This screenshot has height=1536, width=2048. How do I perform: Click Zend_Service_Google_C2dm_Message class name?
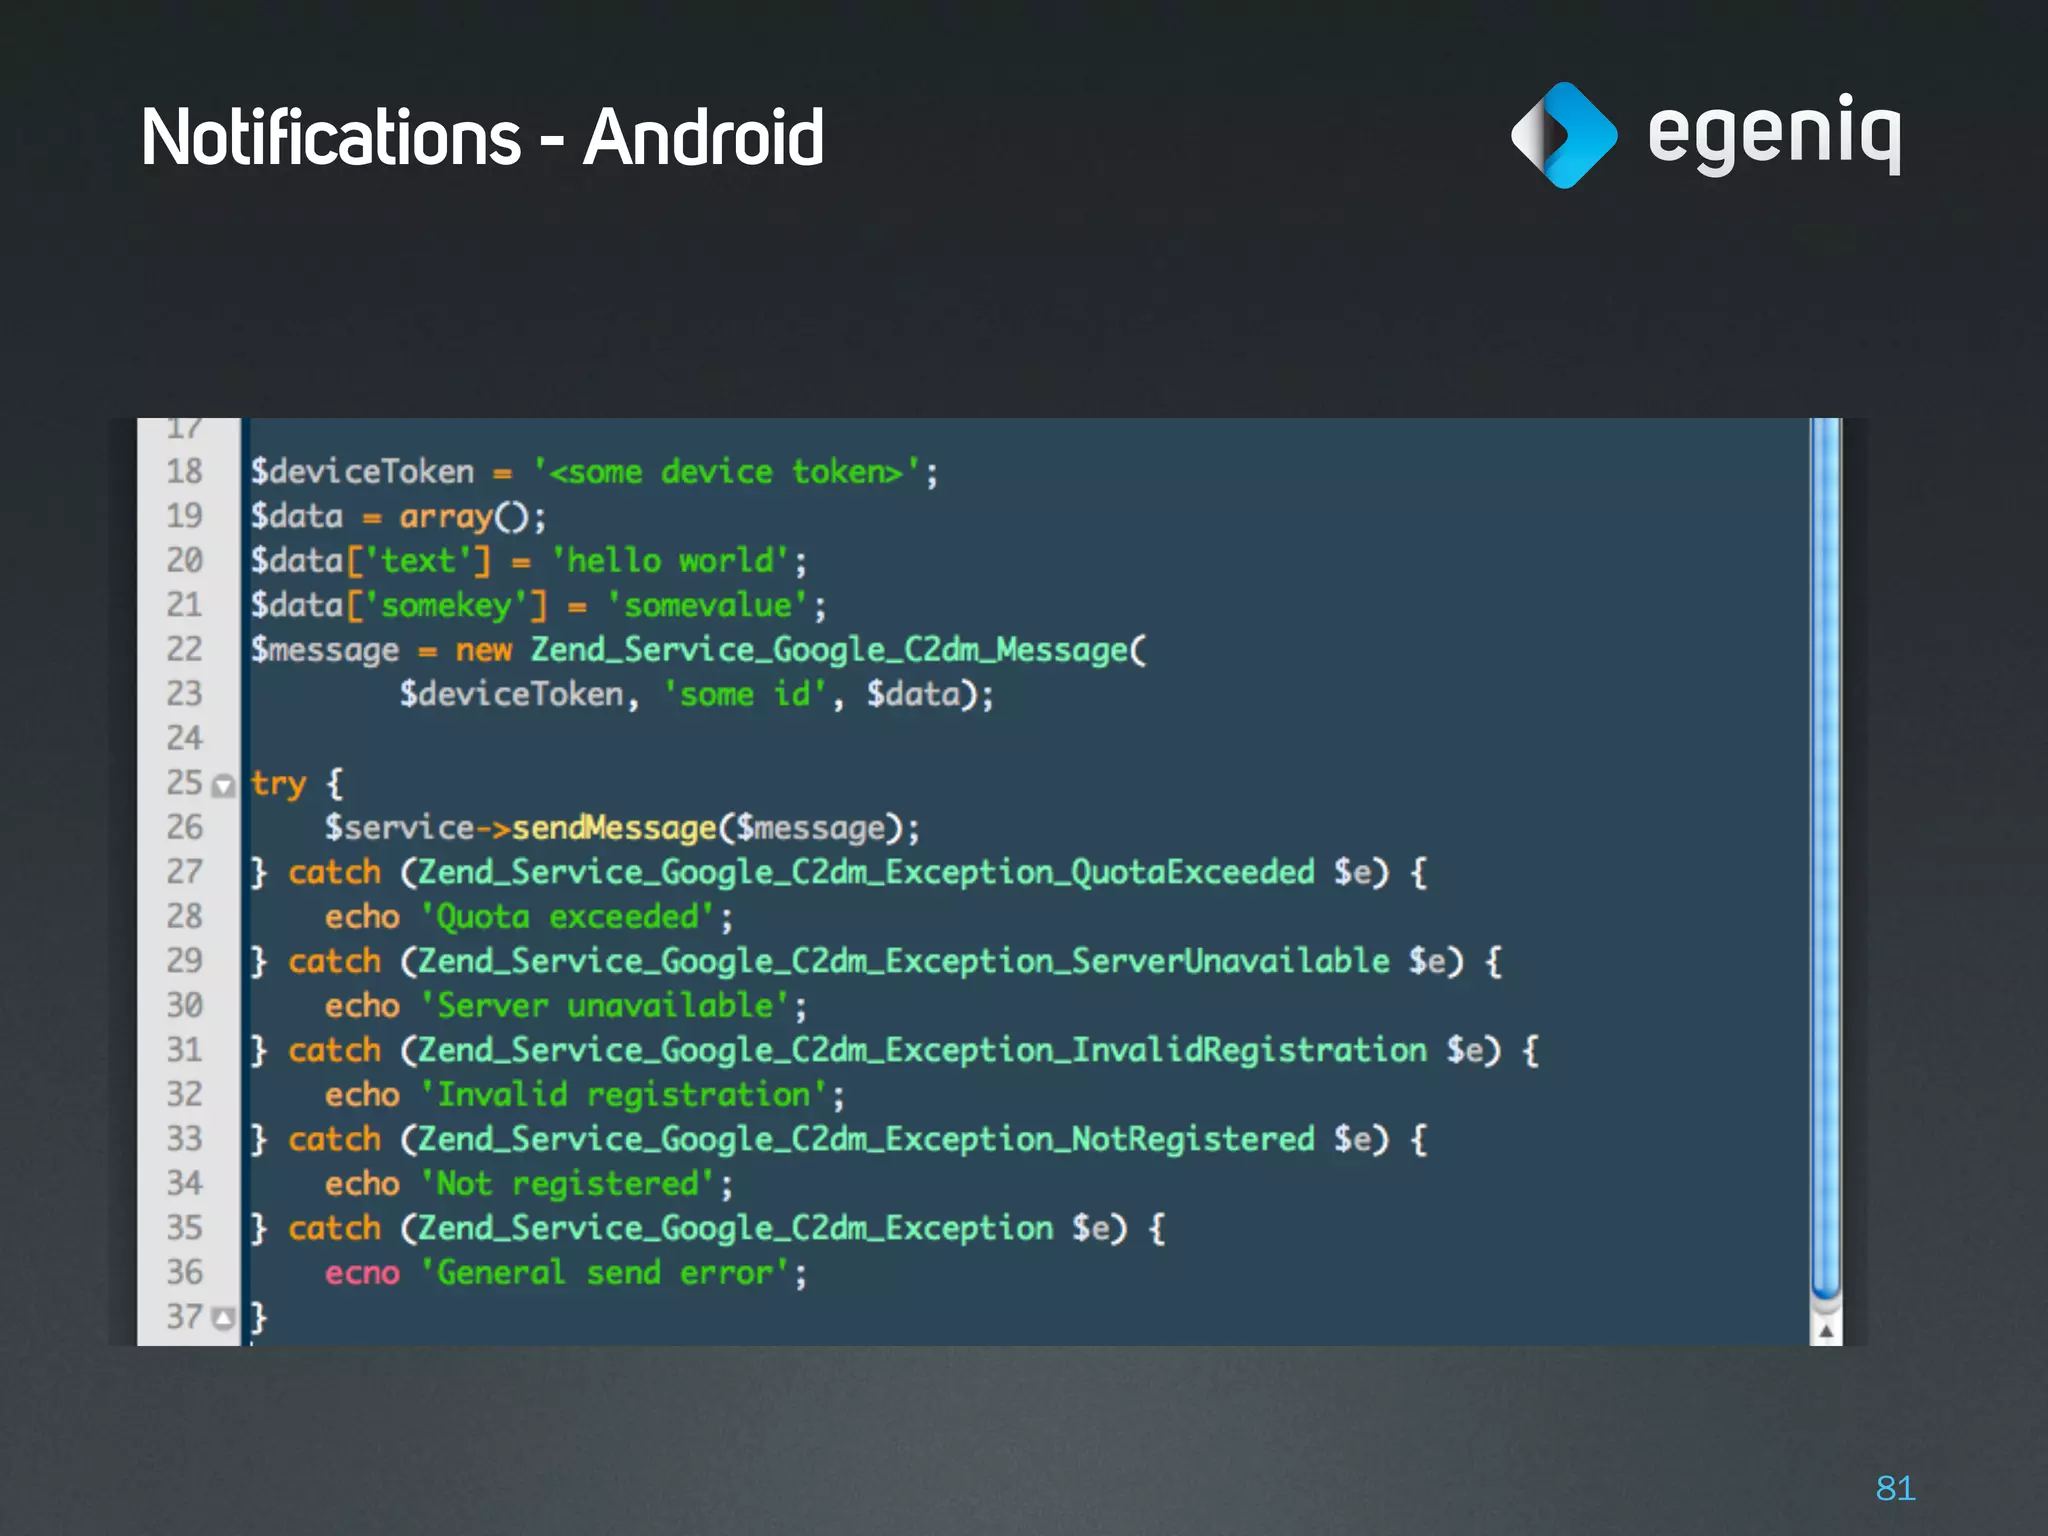829,649
